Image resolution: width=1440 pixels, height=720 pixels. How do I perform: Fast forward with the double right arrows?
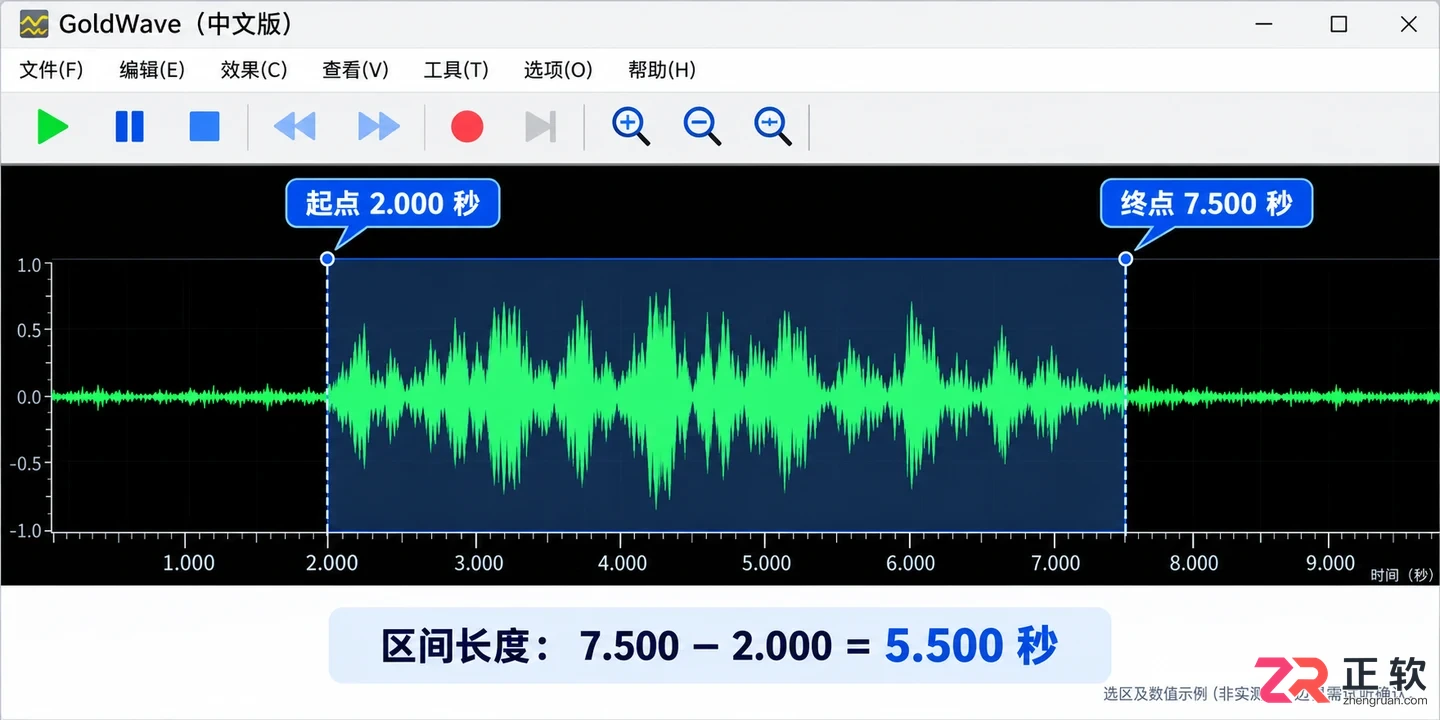coord(379,127)
